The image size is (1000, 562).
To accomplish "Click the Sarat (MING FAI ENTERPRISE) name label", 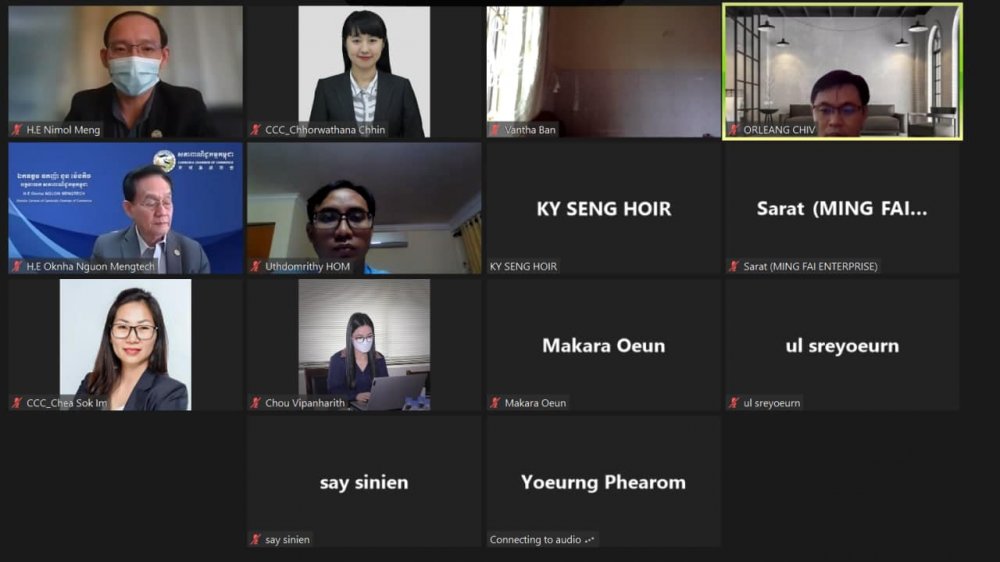I will pos(810,267).
